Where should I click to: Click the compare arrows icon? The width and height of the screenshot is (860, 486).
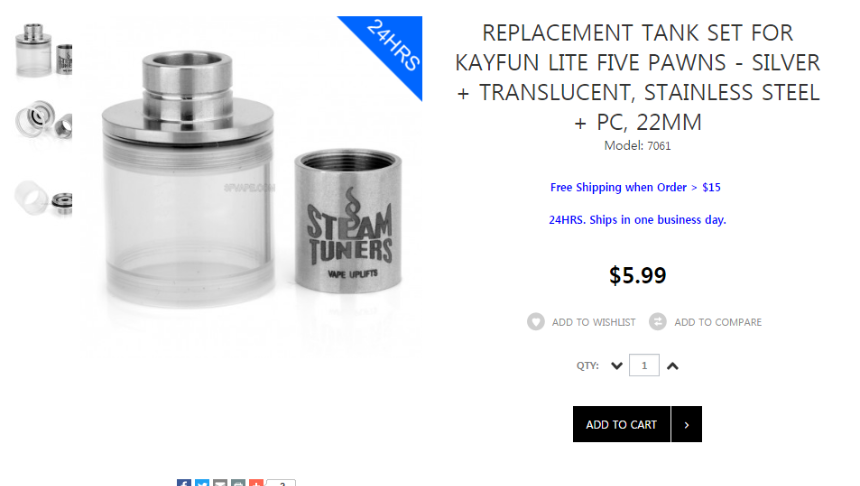coord(658,321)
